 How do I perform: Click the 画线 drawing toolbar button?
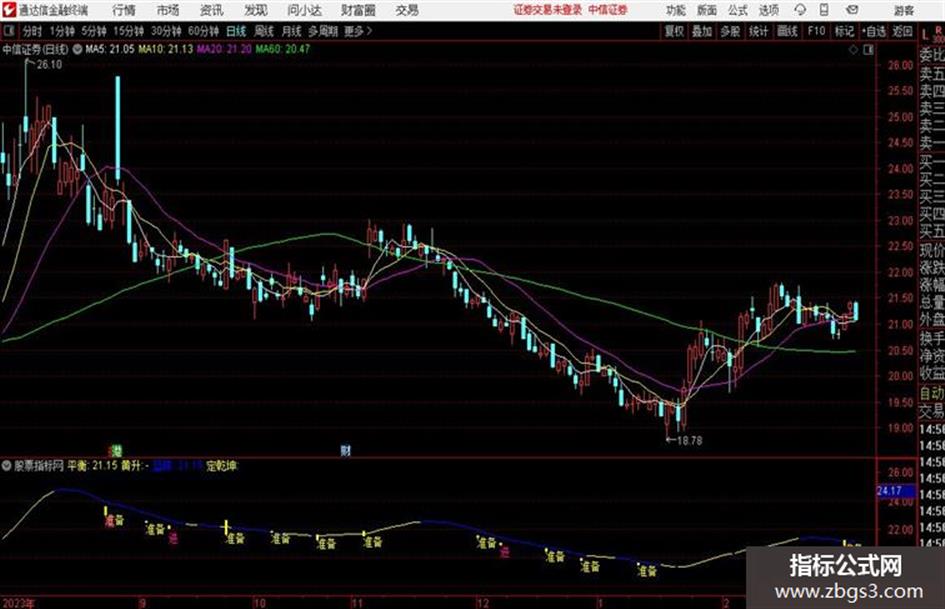[787, 31]
